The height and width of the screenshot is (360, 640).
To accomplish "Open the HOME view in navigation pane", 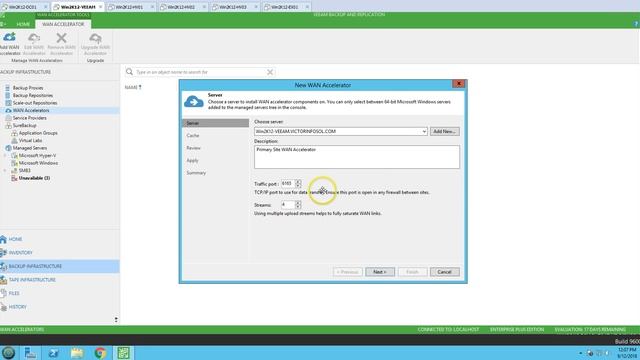I will coord(60,239).
